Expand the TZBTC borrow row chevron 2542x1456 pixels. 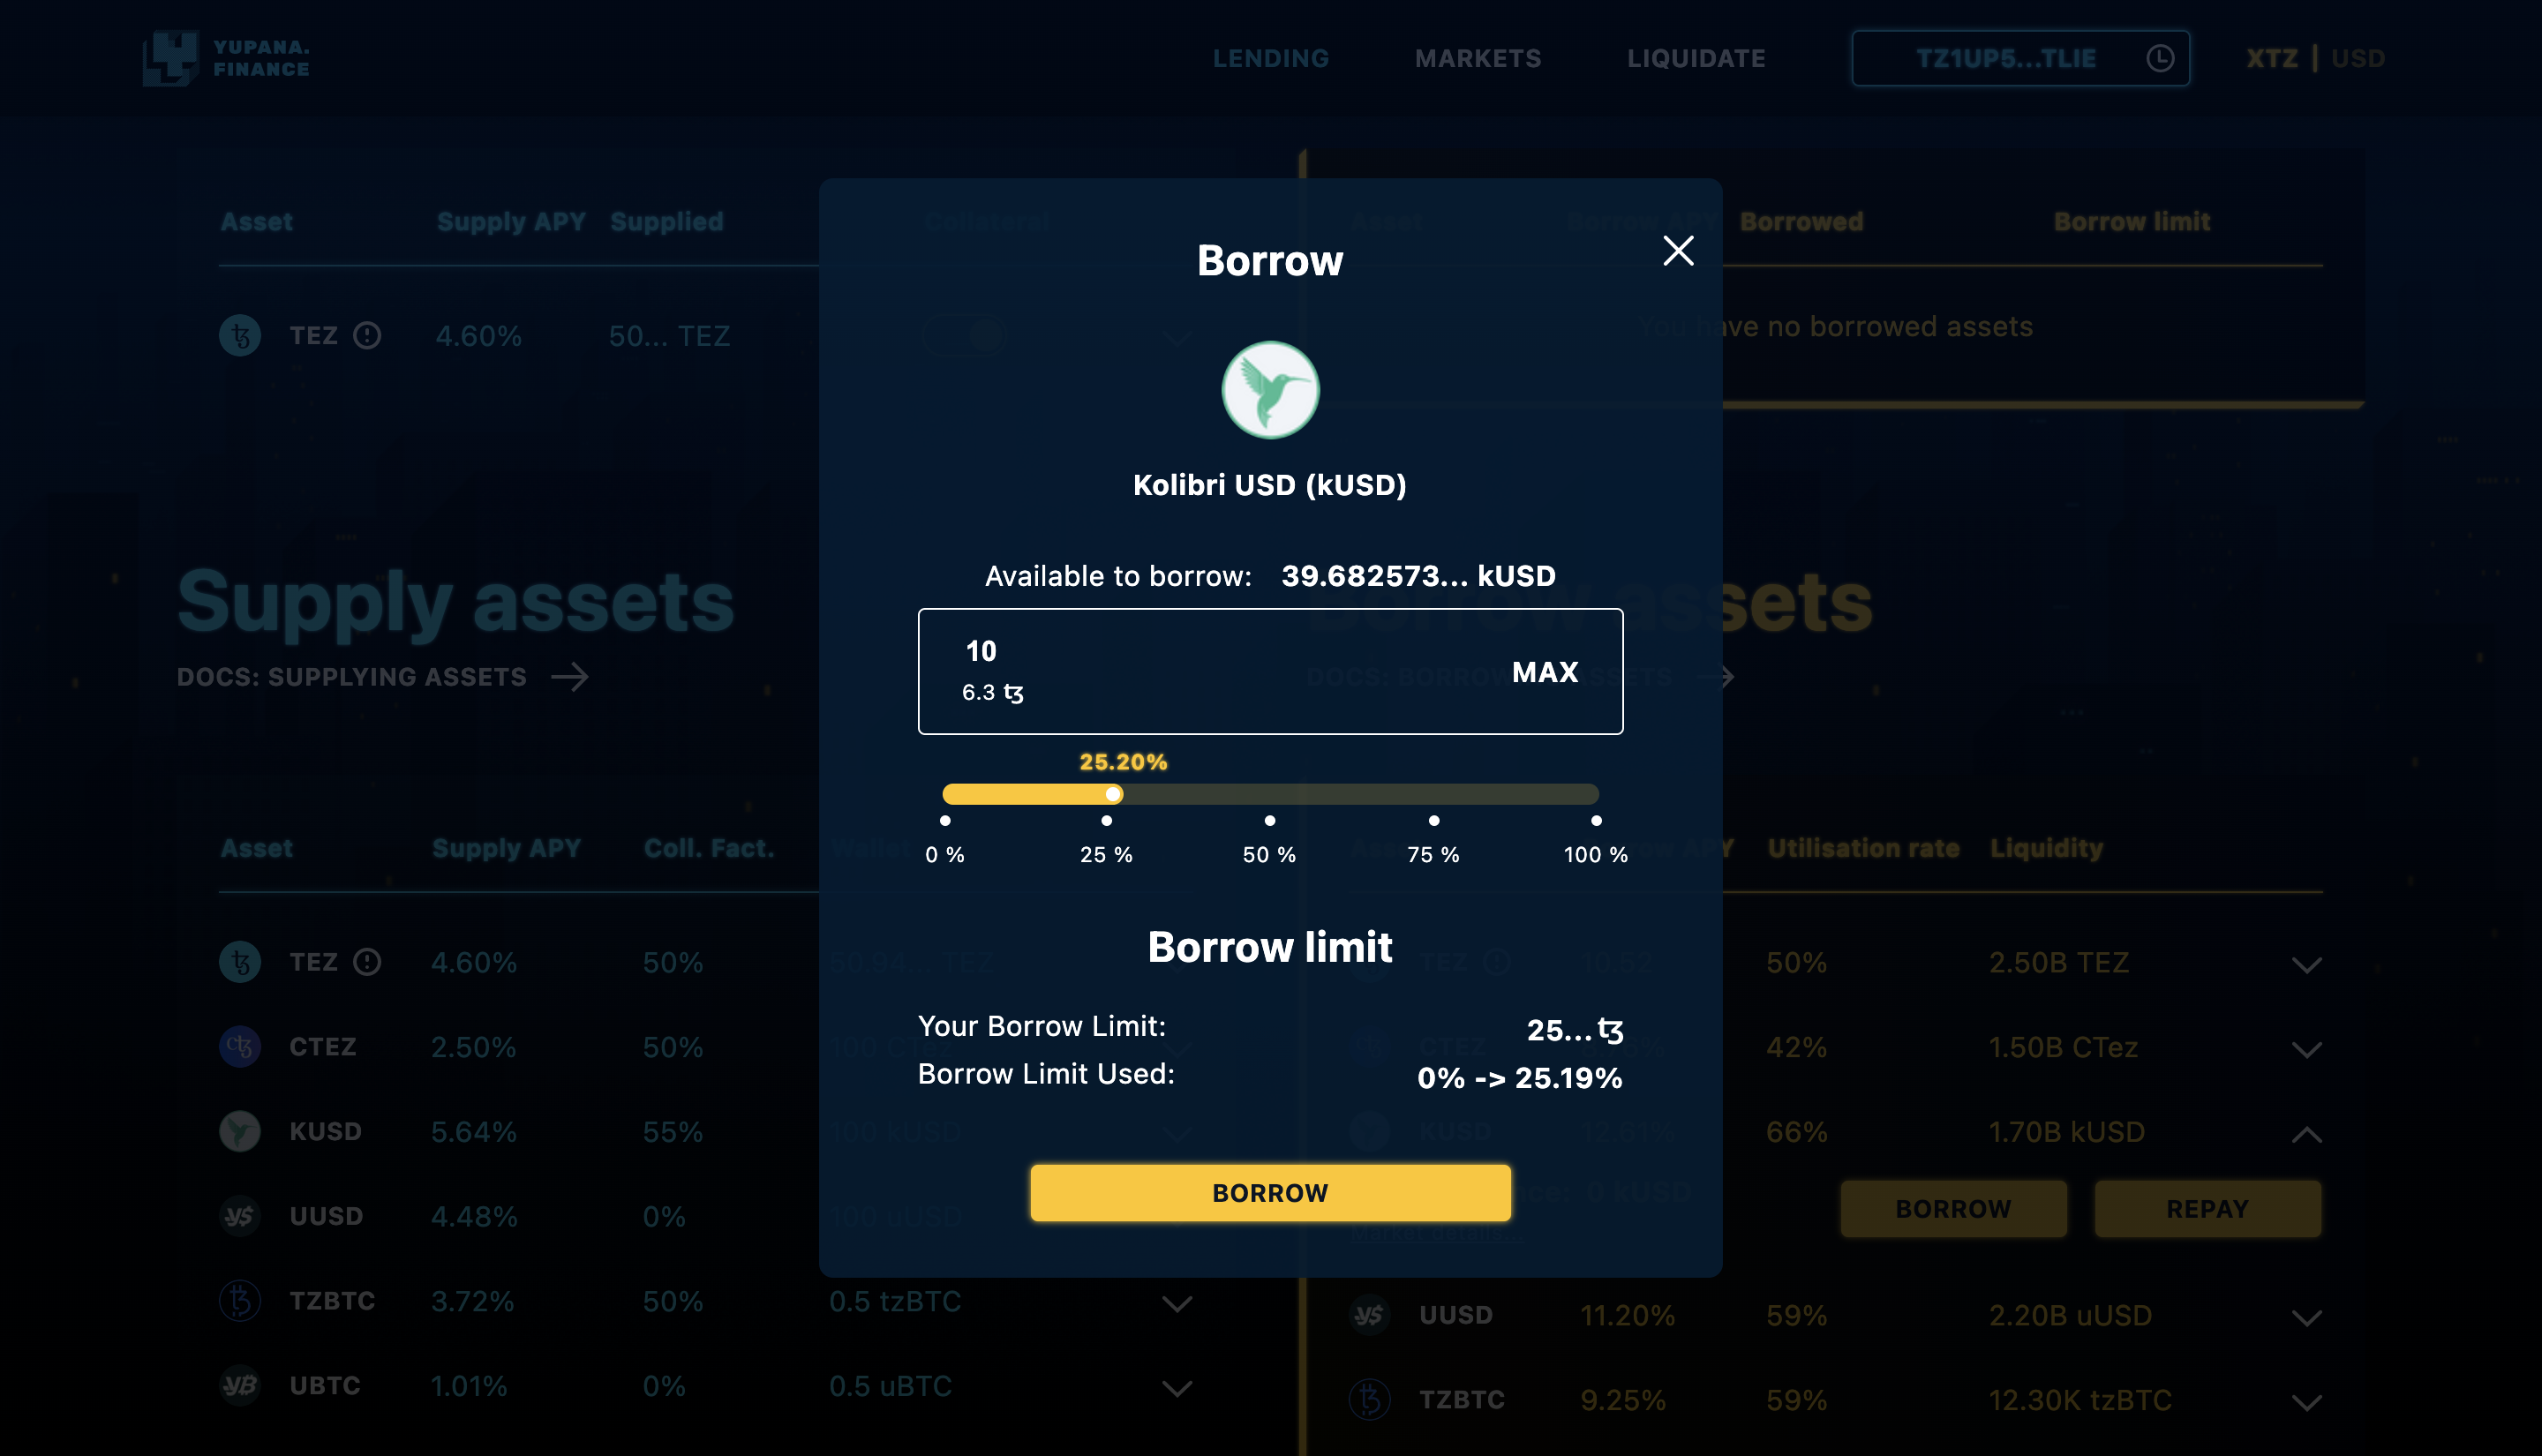pos(2306,1403)
